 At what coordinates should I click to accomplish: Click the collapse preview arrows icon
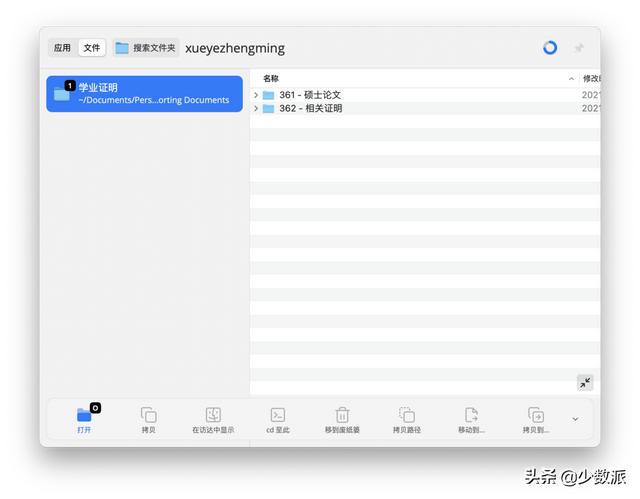[x=585, y=382]
